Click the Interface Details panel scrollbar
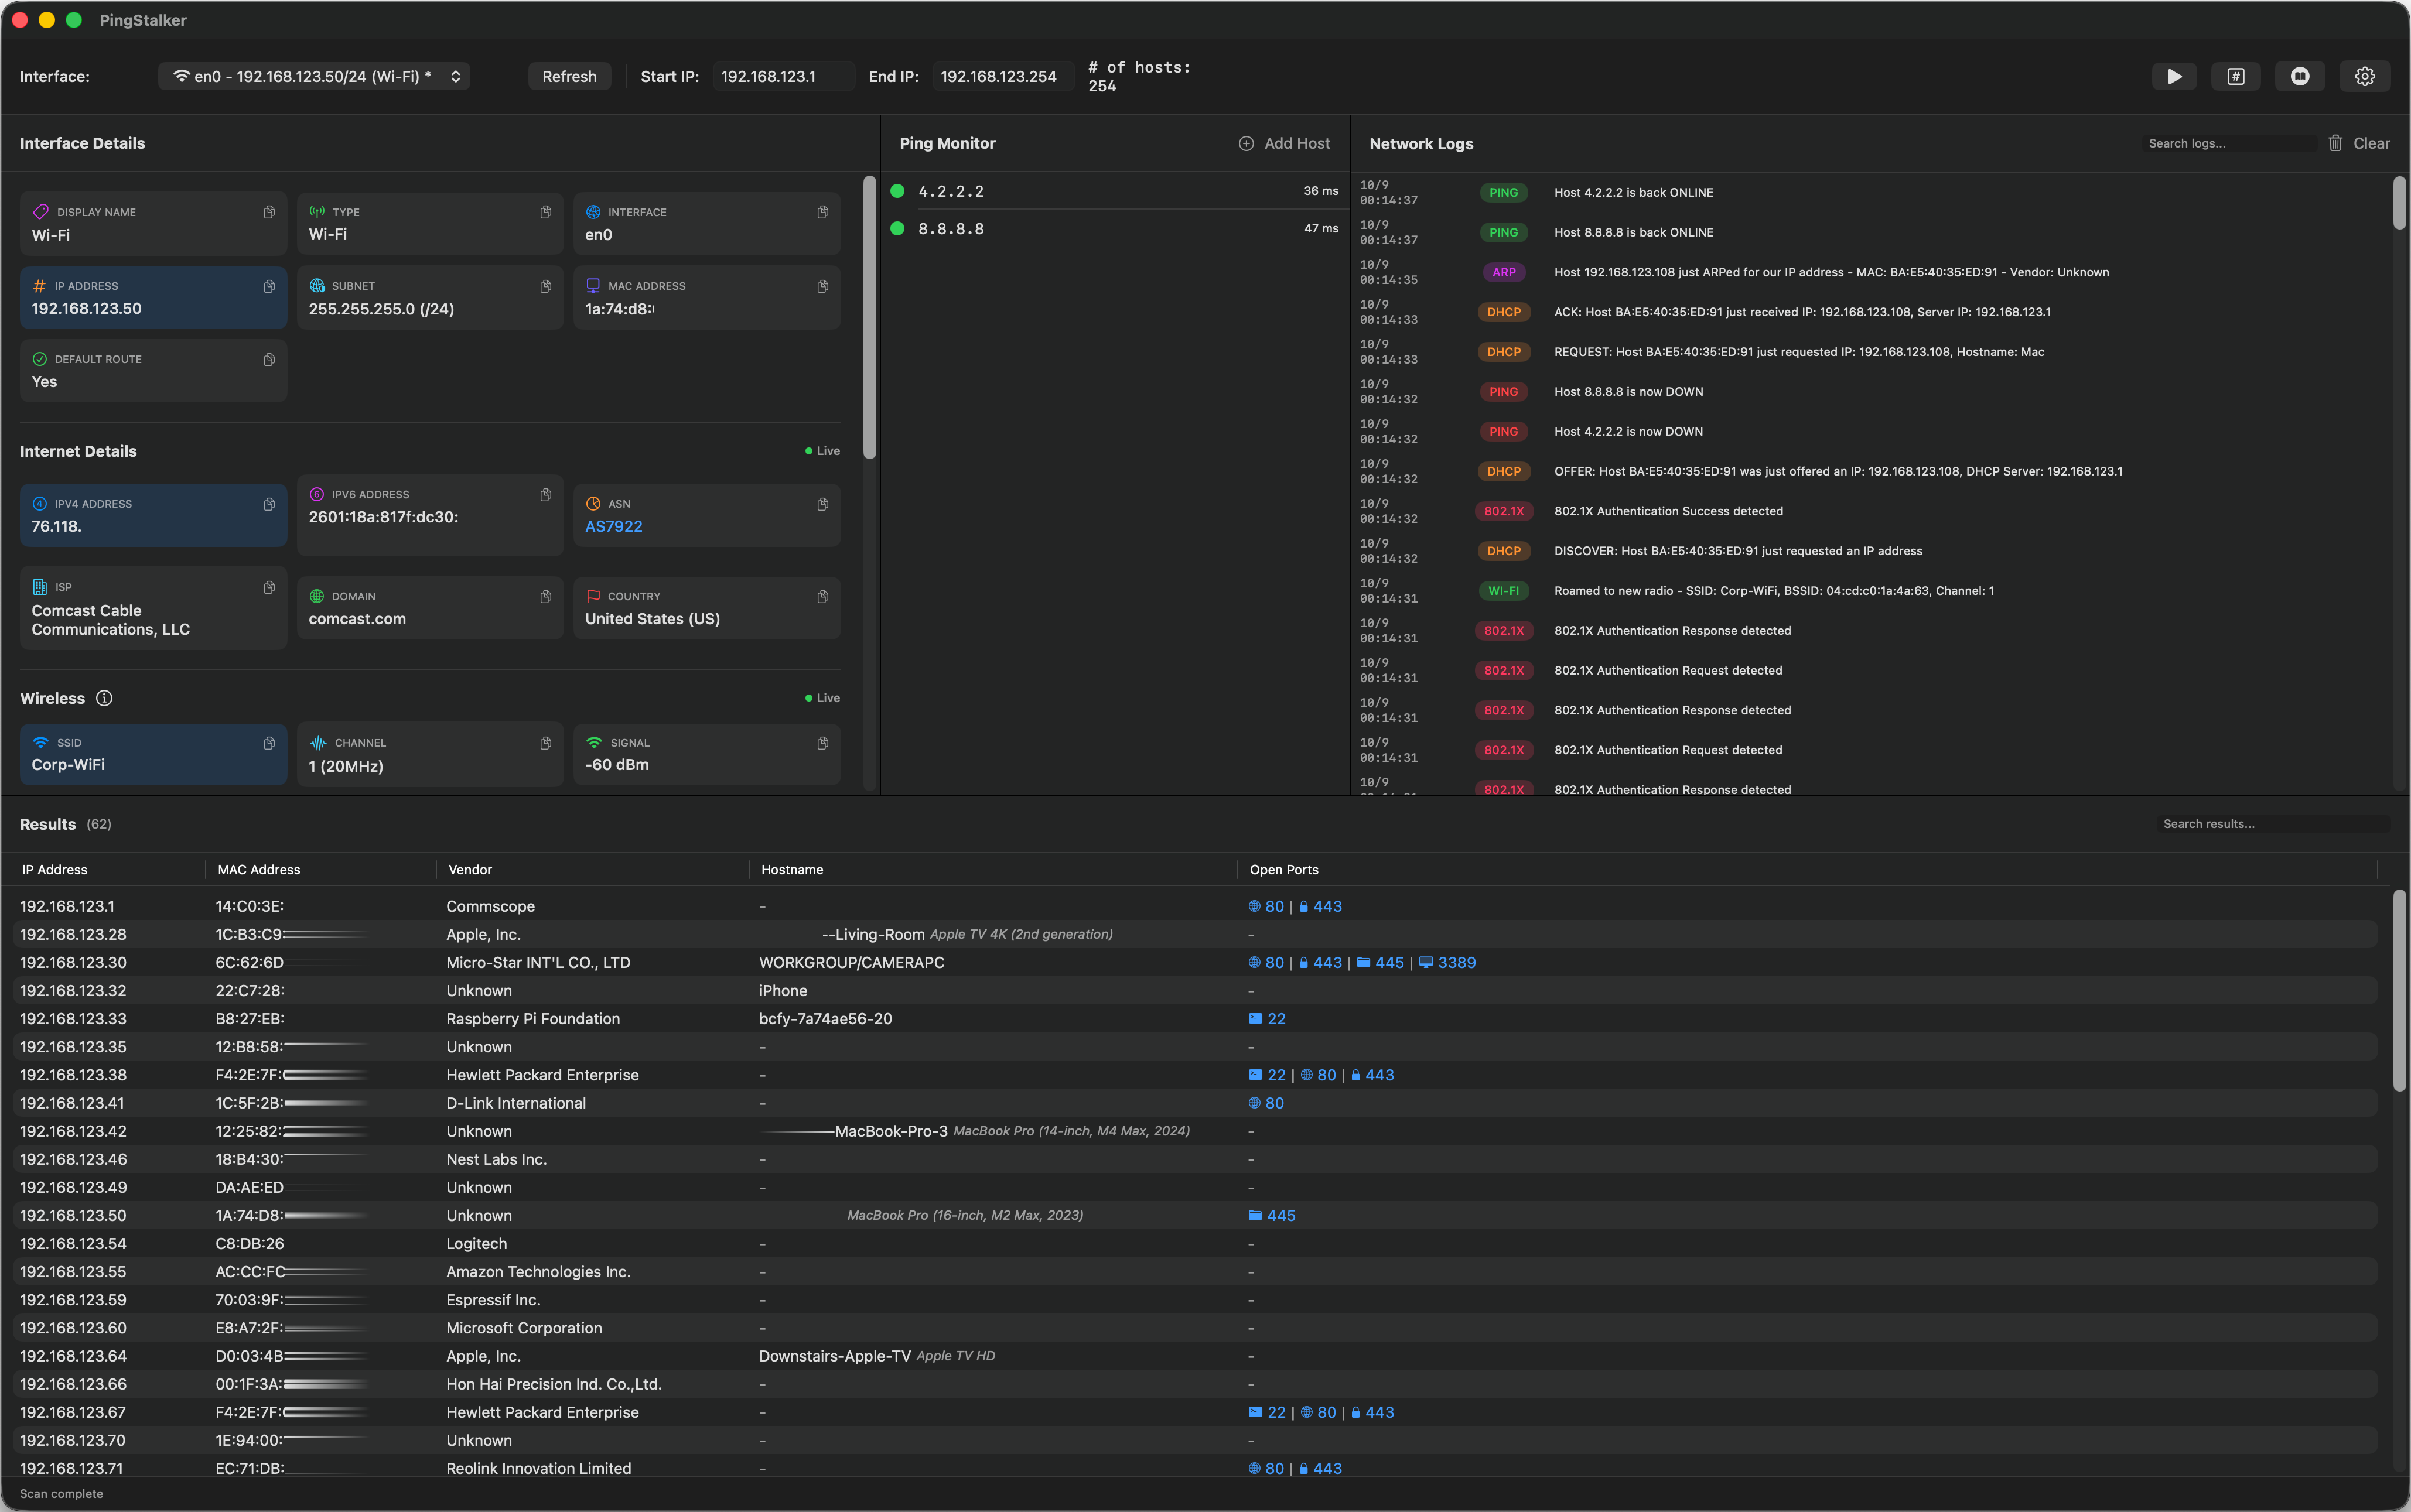This screenshot has height=1512, width=2411. [x=869, y=318]
